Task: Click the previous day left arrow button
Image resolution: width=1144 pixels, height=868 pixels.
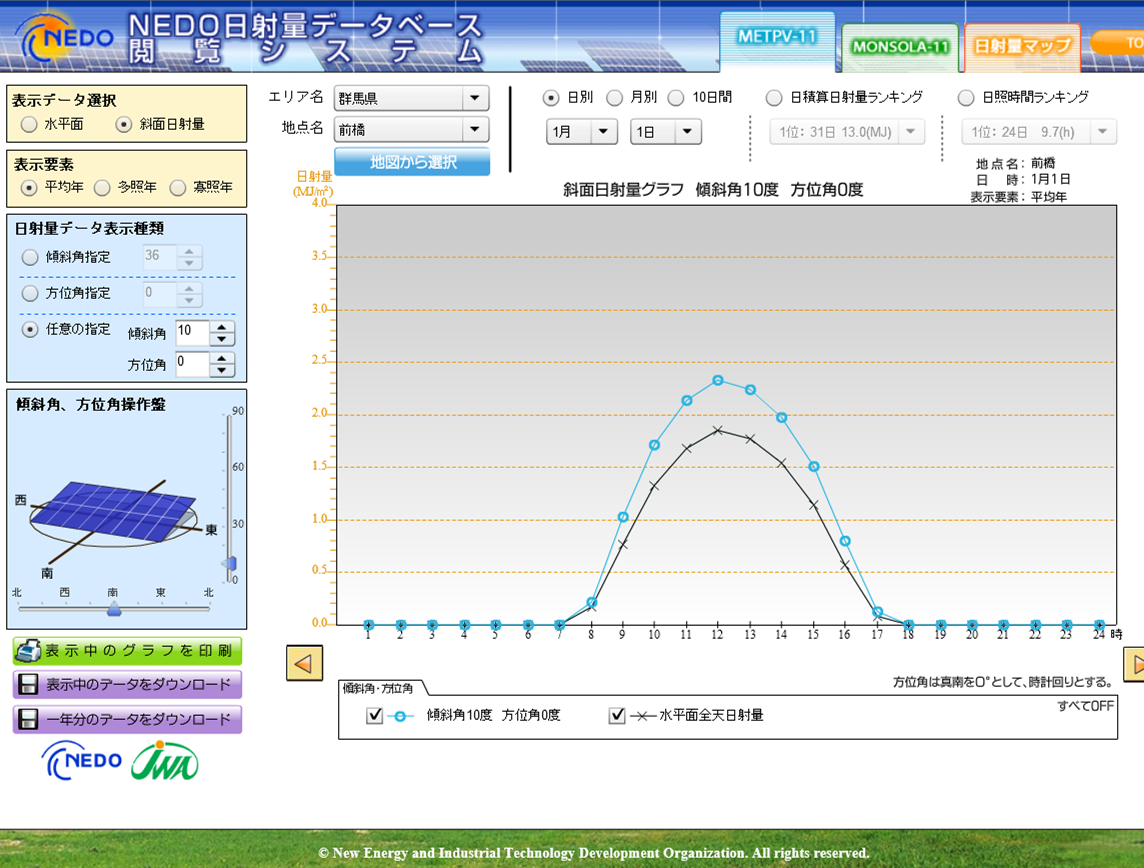Action: point(304,663)
